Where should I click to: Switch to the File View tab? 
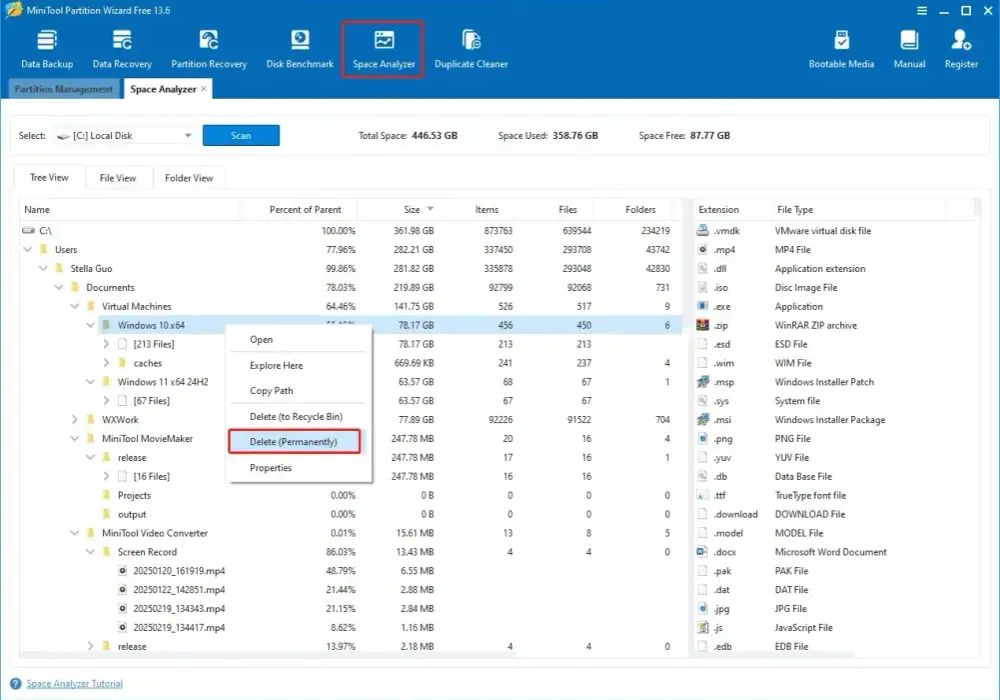click(x=118, y=178)
